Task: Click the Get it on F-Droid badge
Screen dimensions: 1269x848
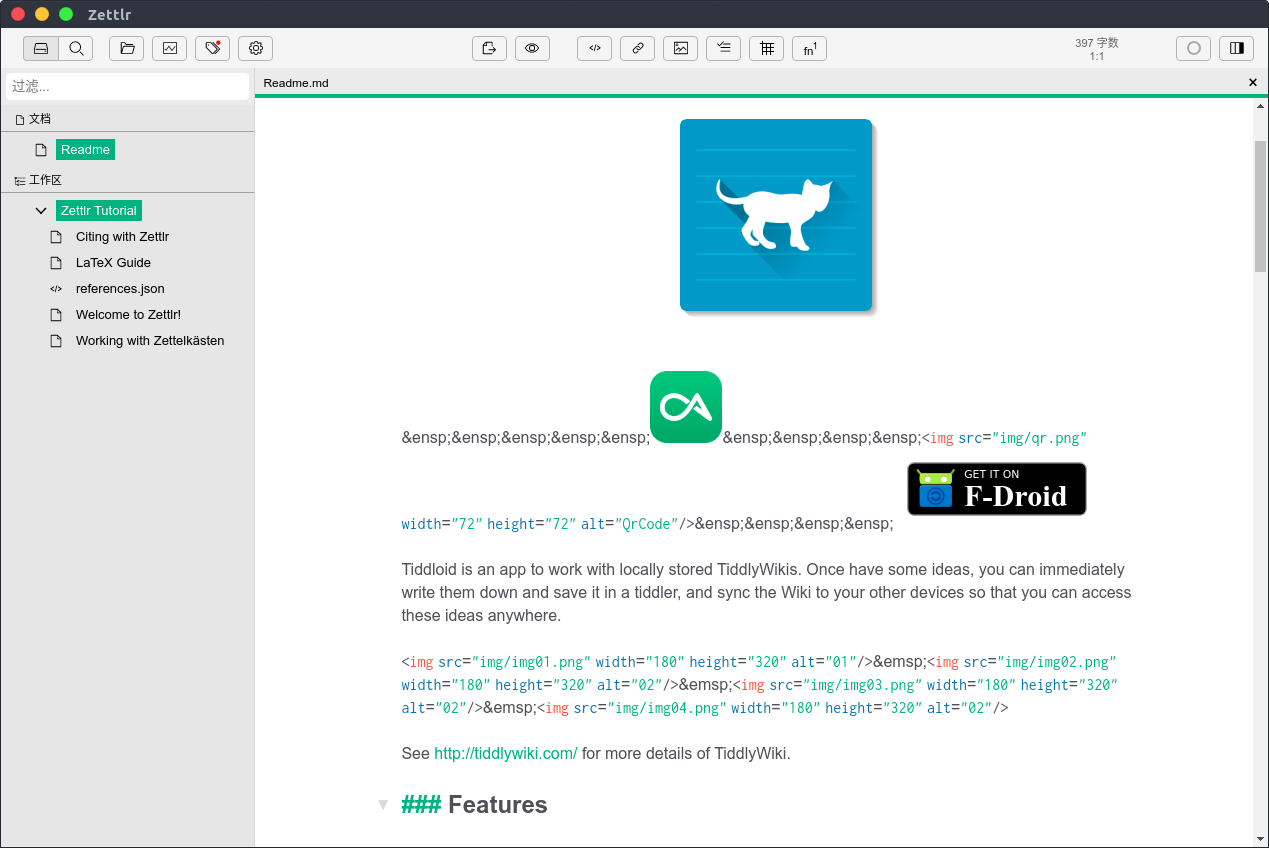Action: click(997, 489)
